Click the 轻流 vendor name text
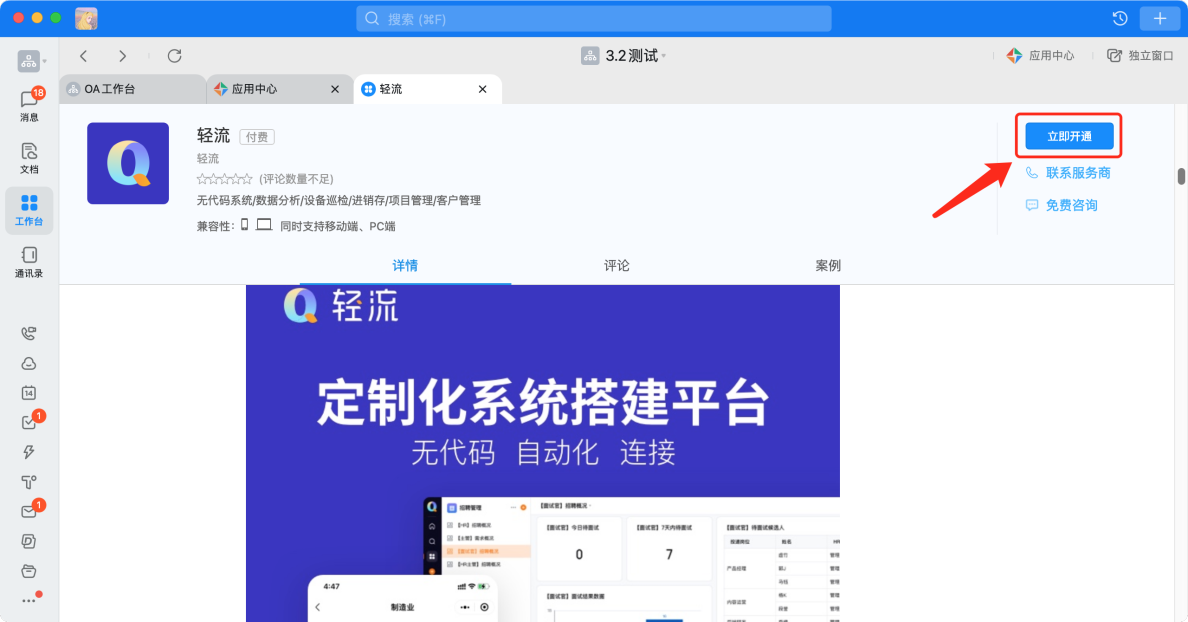The image size is (1188, 622). click(208, 158)
